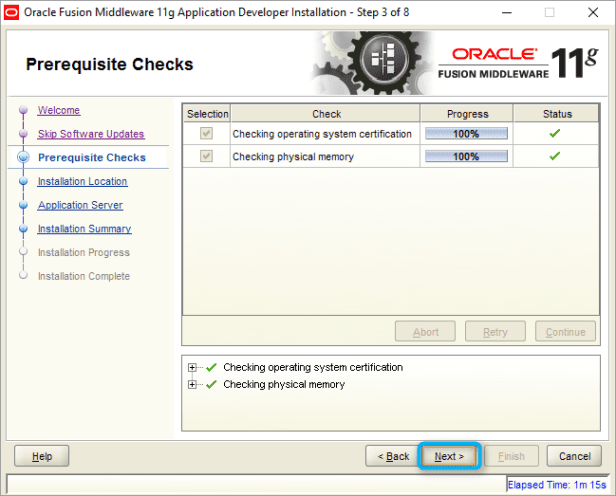Image resolution: width=616 pixels, height=496 pixels.
Task: Click the Skip Software Updates step bullet
Action: pos(24,134)
